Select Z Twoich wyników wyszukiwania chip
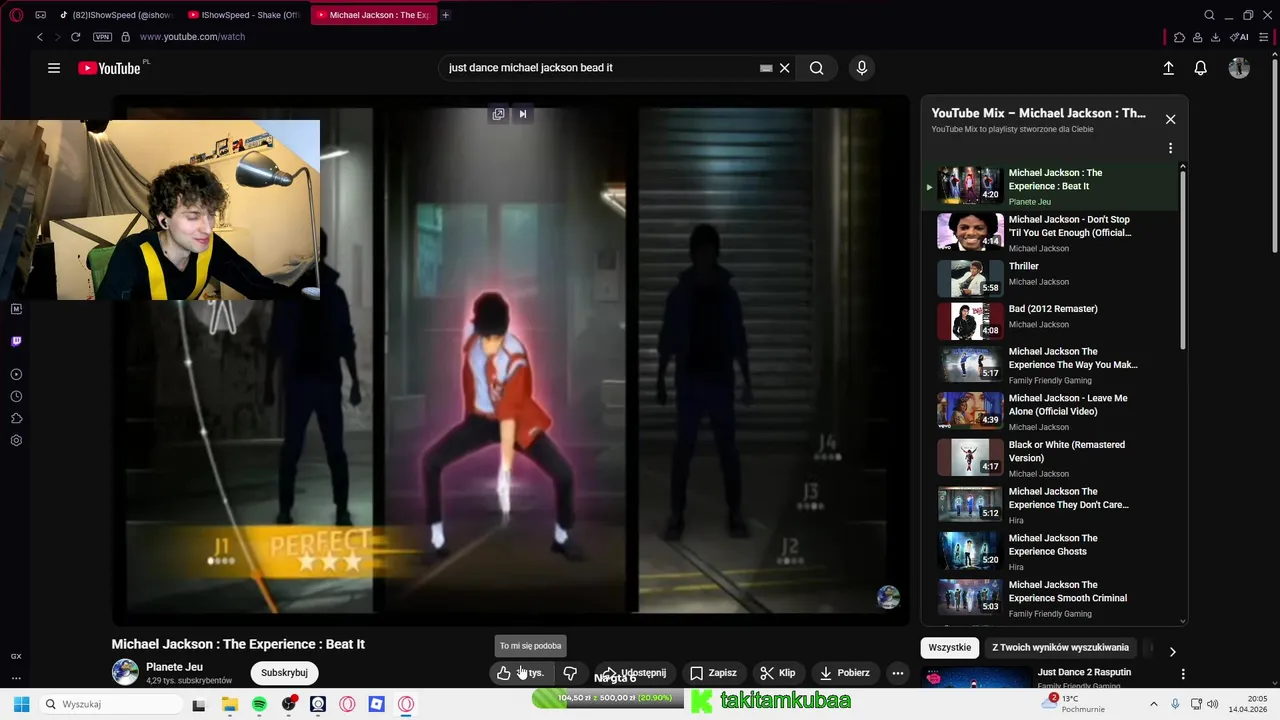This screenshot has width=1280, height=720. click(x=1060, y=647)
